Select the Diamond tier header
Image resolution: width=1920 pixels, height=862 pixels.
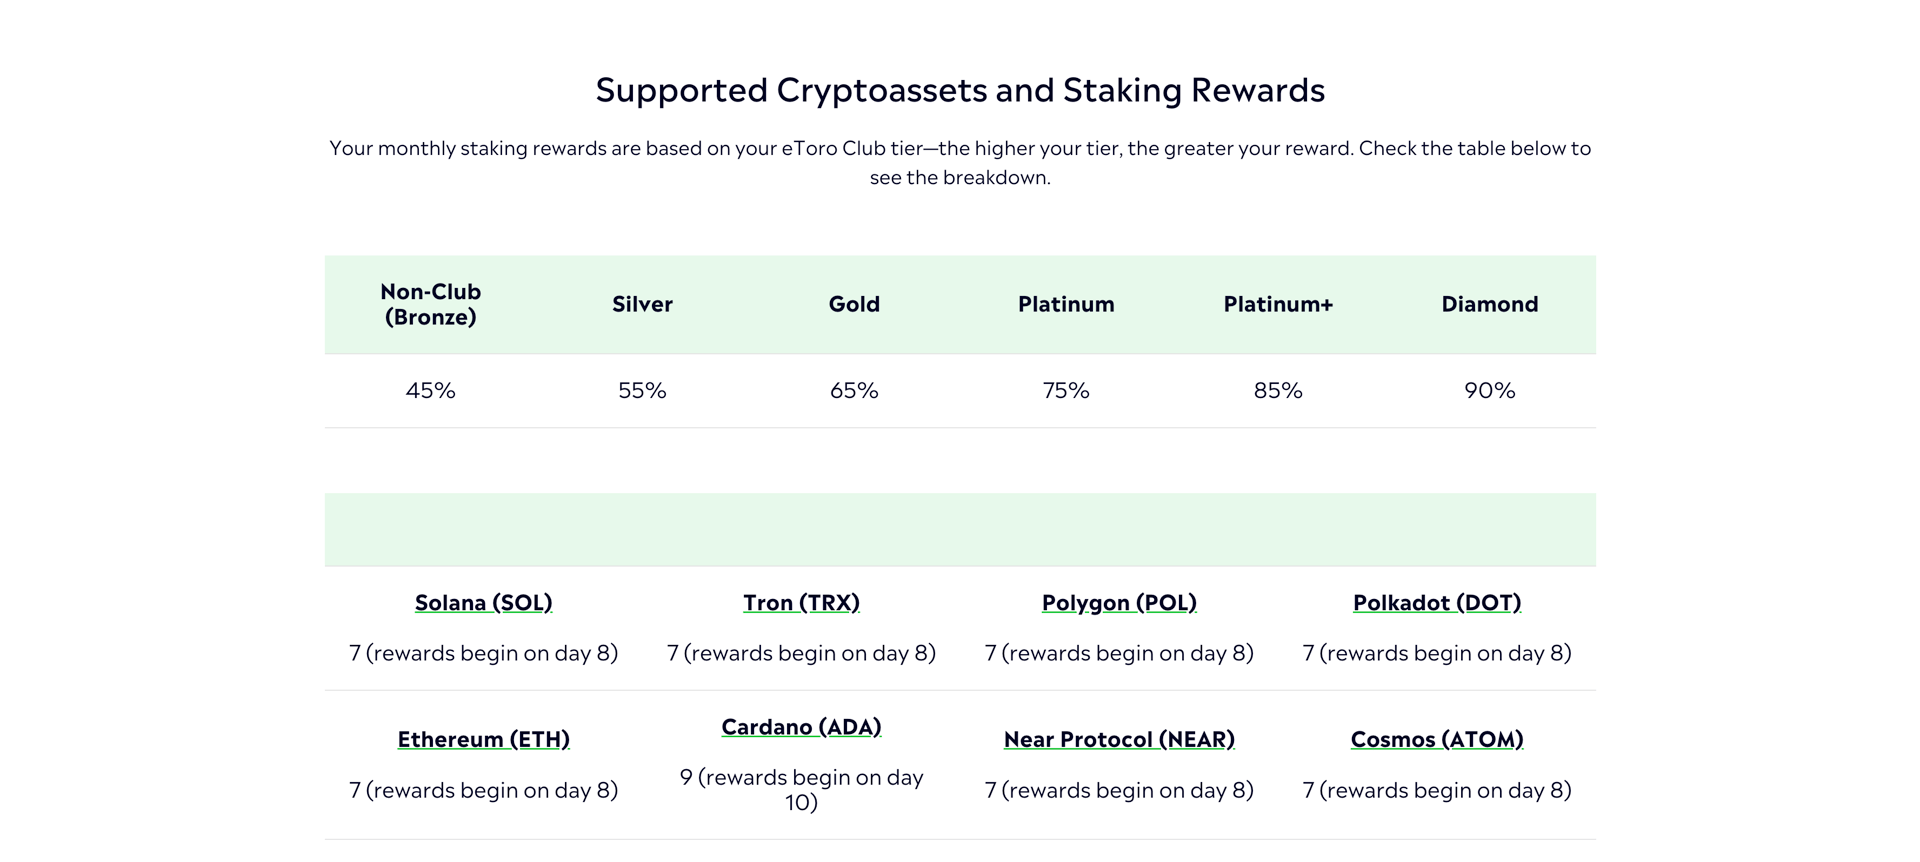coord(1490,304)
